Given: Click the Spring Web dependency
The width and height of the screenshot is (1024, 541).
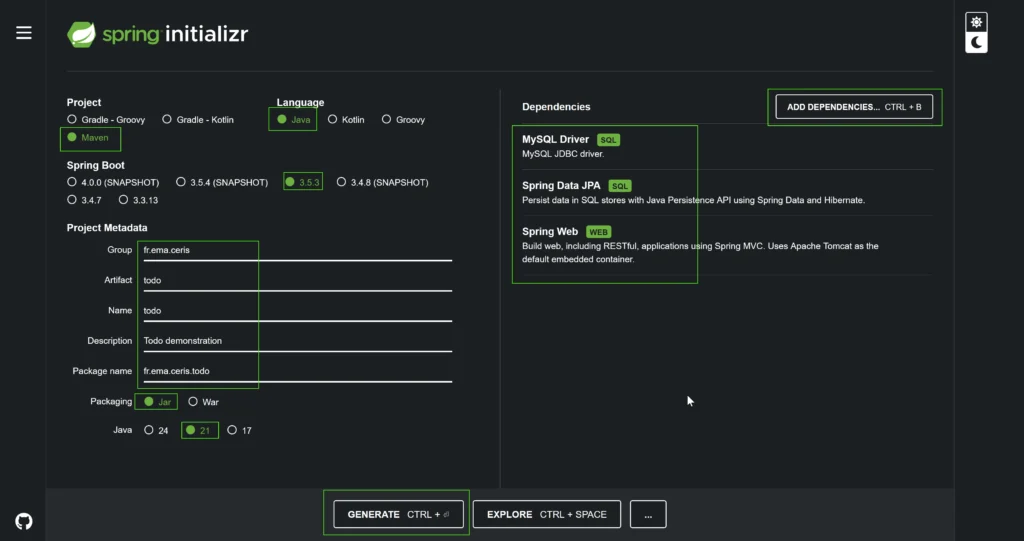Looking at the screenshot, I should coord(550,231).
